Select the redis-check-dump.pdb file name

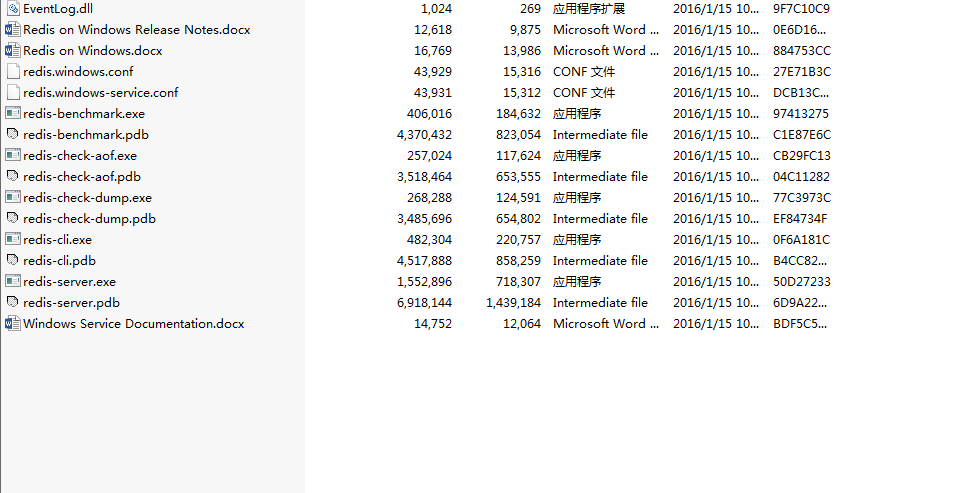click(x=89, y=218)
